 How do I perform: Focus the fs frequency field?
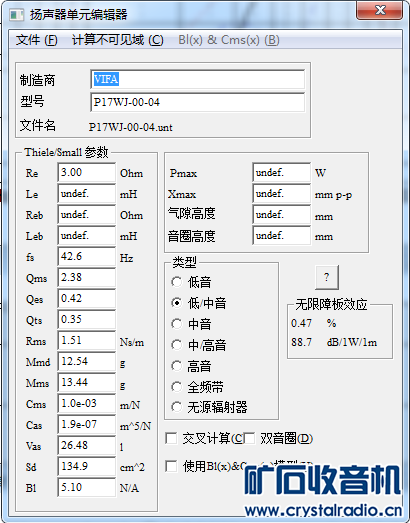coord(87,256)
